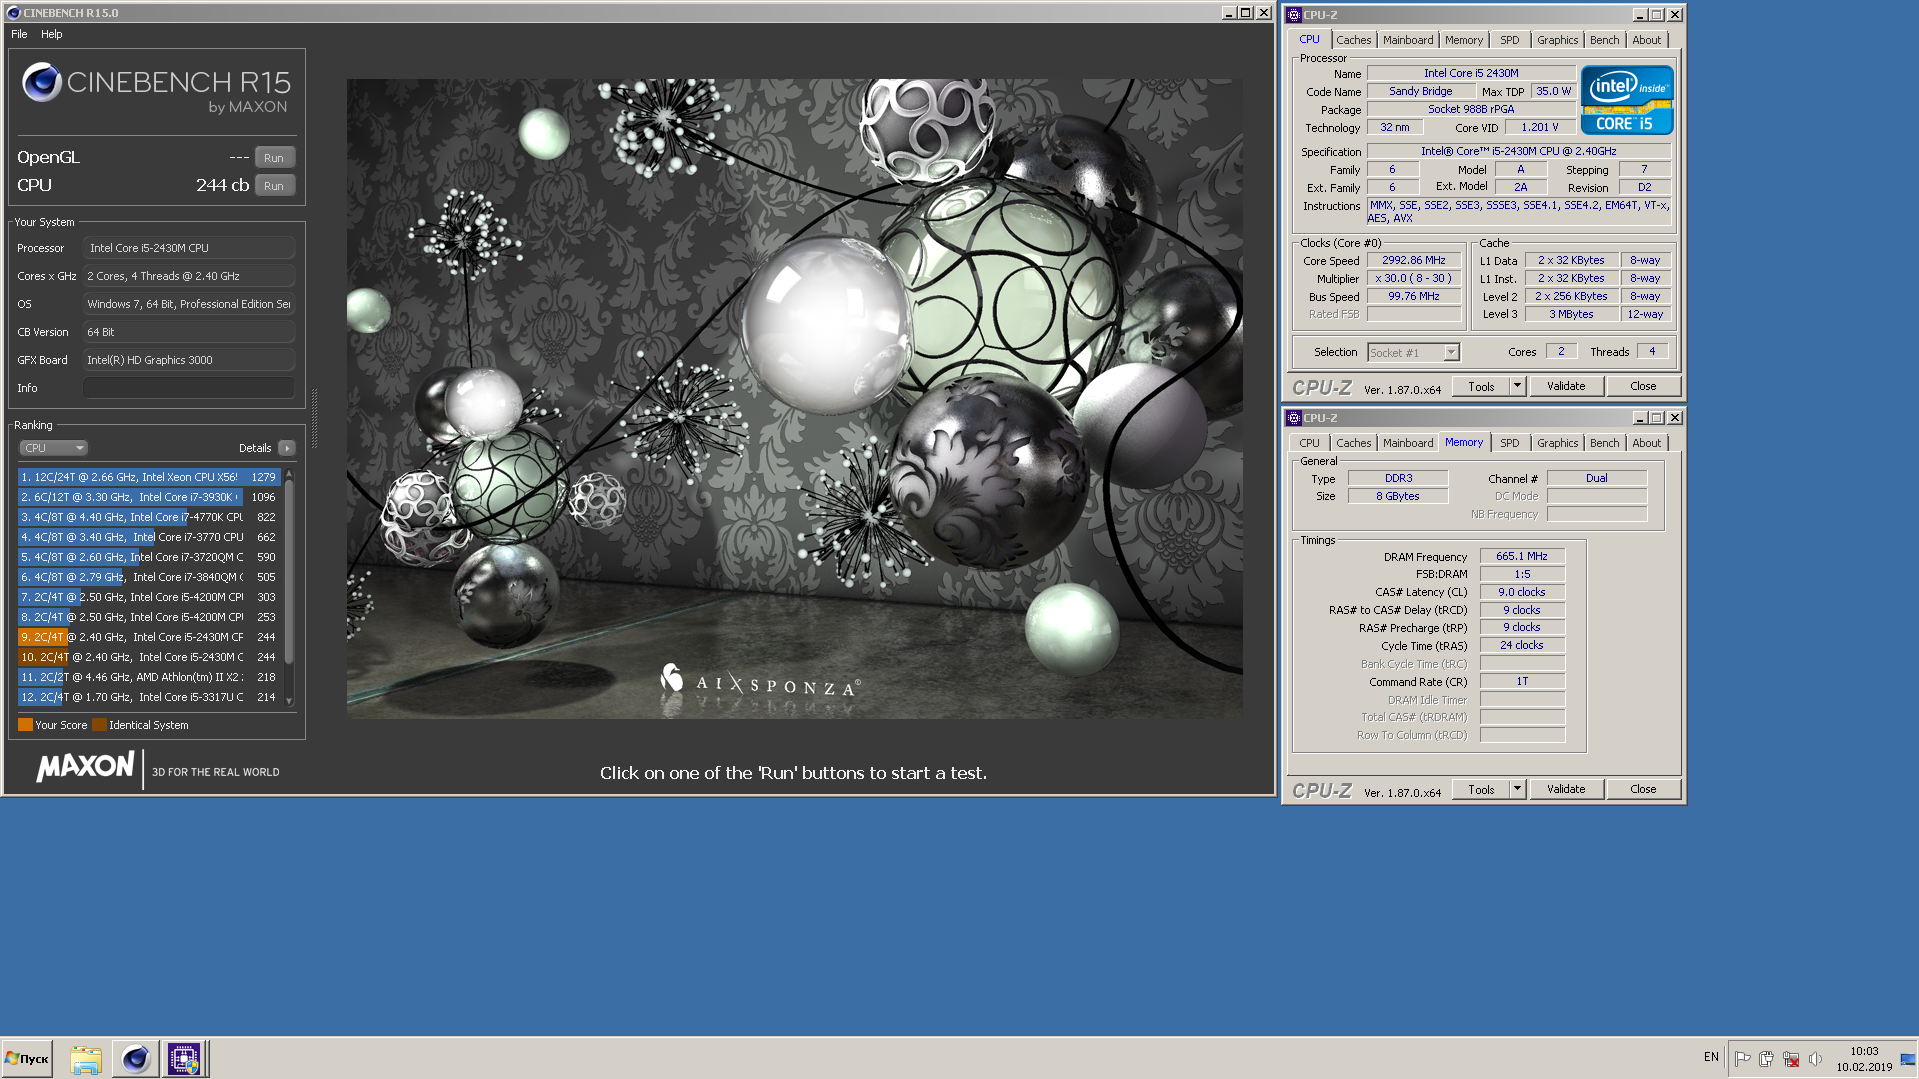Select ranking row 6 Core i7-3840QM 505
This screenshot has height=1079, width=1919.
pyautogui.click(x=149, y=577)
